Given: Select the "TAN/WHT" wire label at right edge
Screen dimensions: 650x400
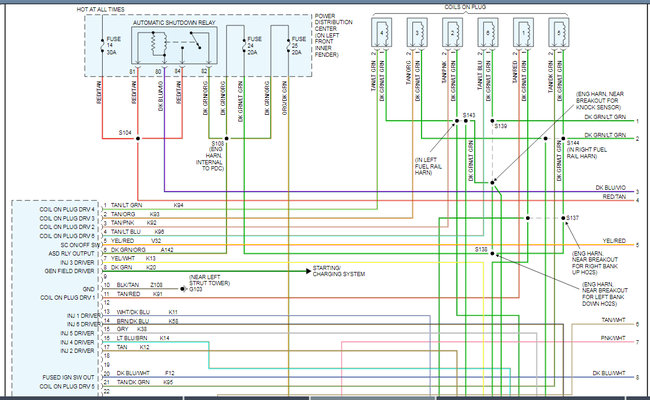Looking at the screenshot, I should click(614, 320).
